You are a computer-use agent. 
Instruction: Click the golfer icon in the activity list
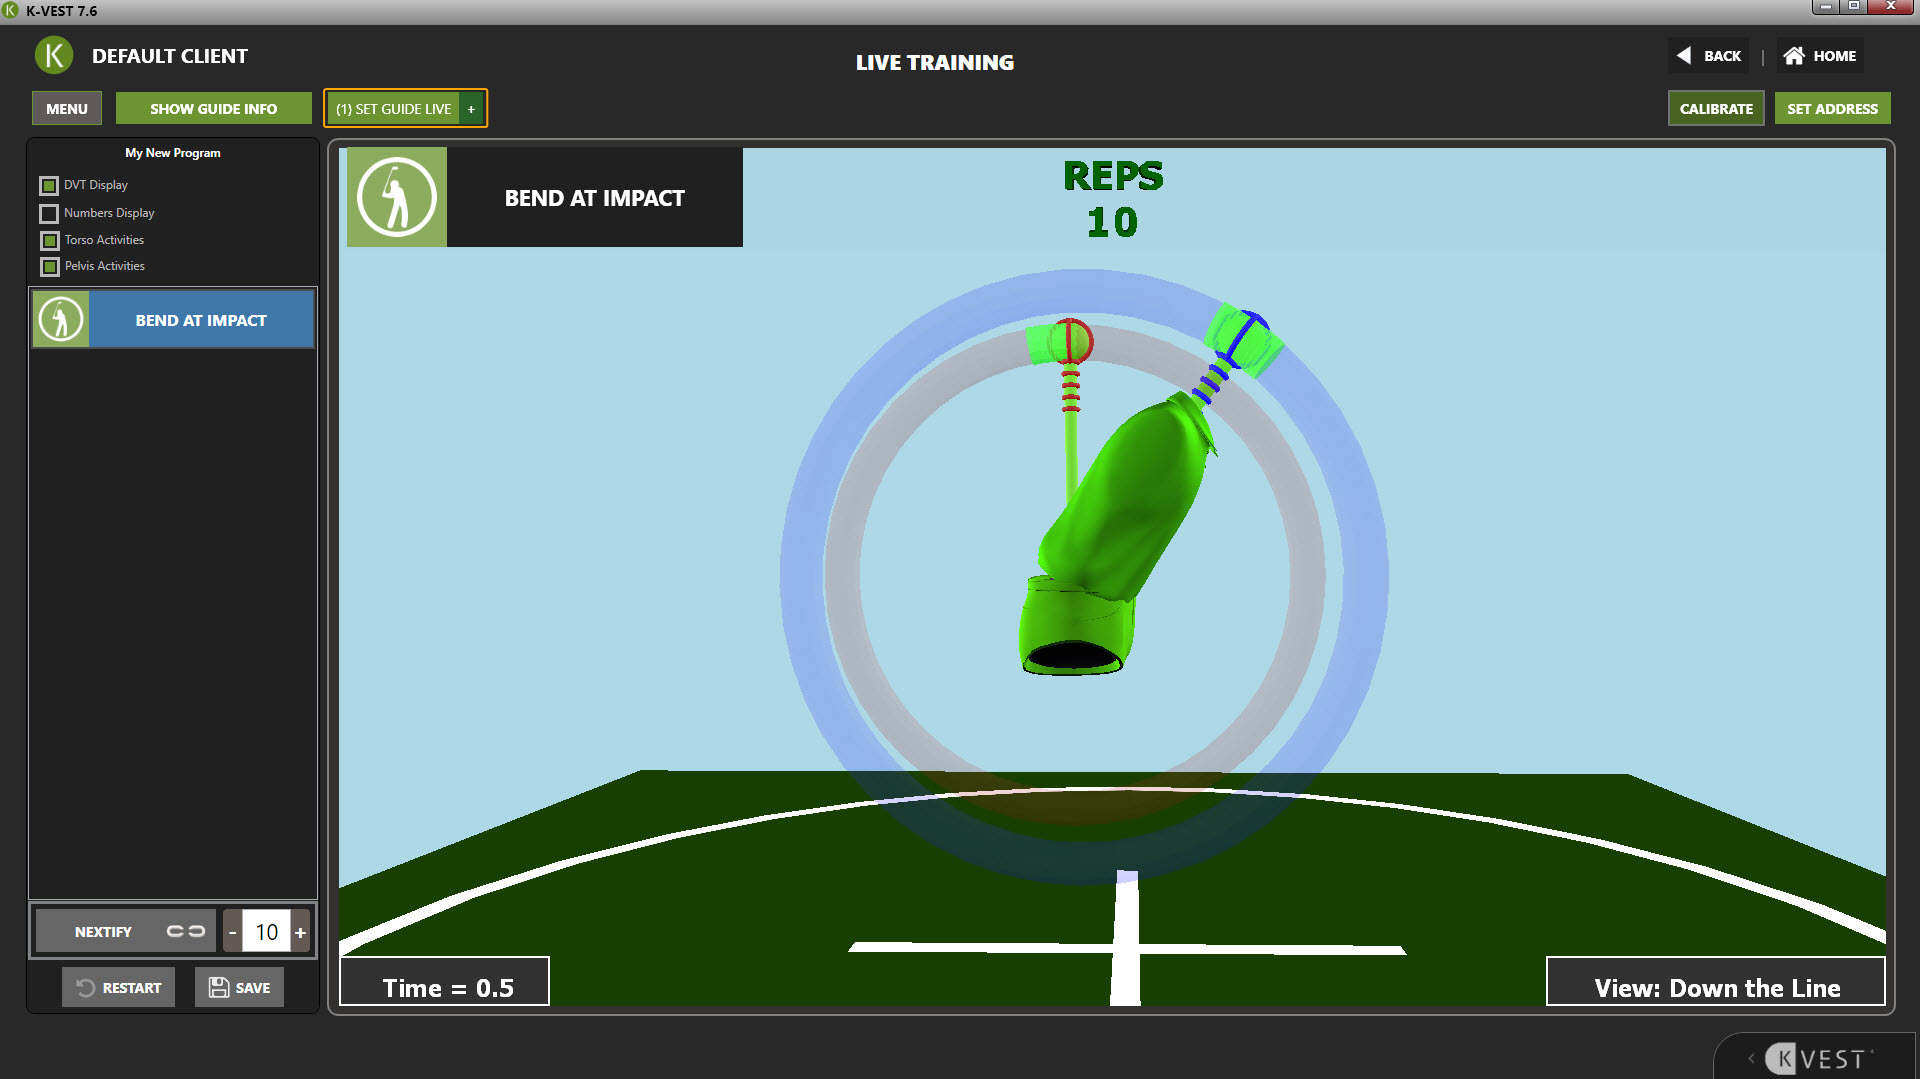click(x=61, y=320)
